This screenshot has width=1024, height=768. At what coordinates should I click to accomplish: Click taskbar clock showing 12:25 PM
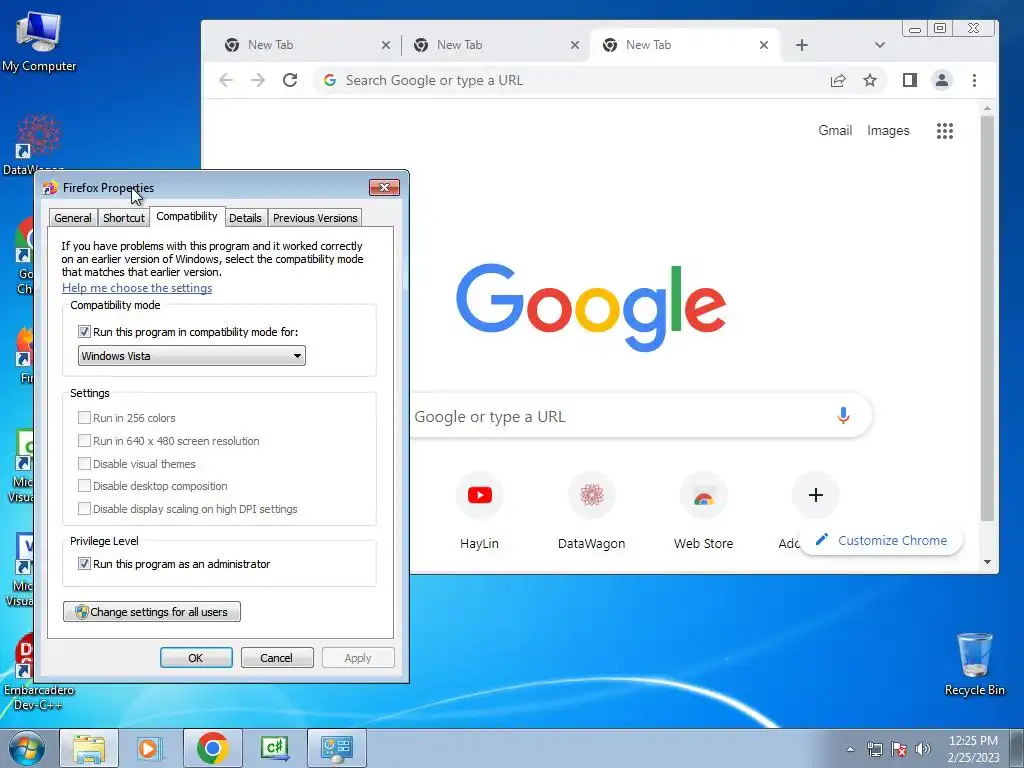973,749
